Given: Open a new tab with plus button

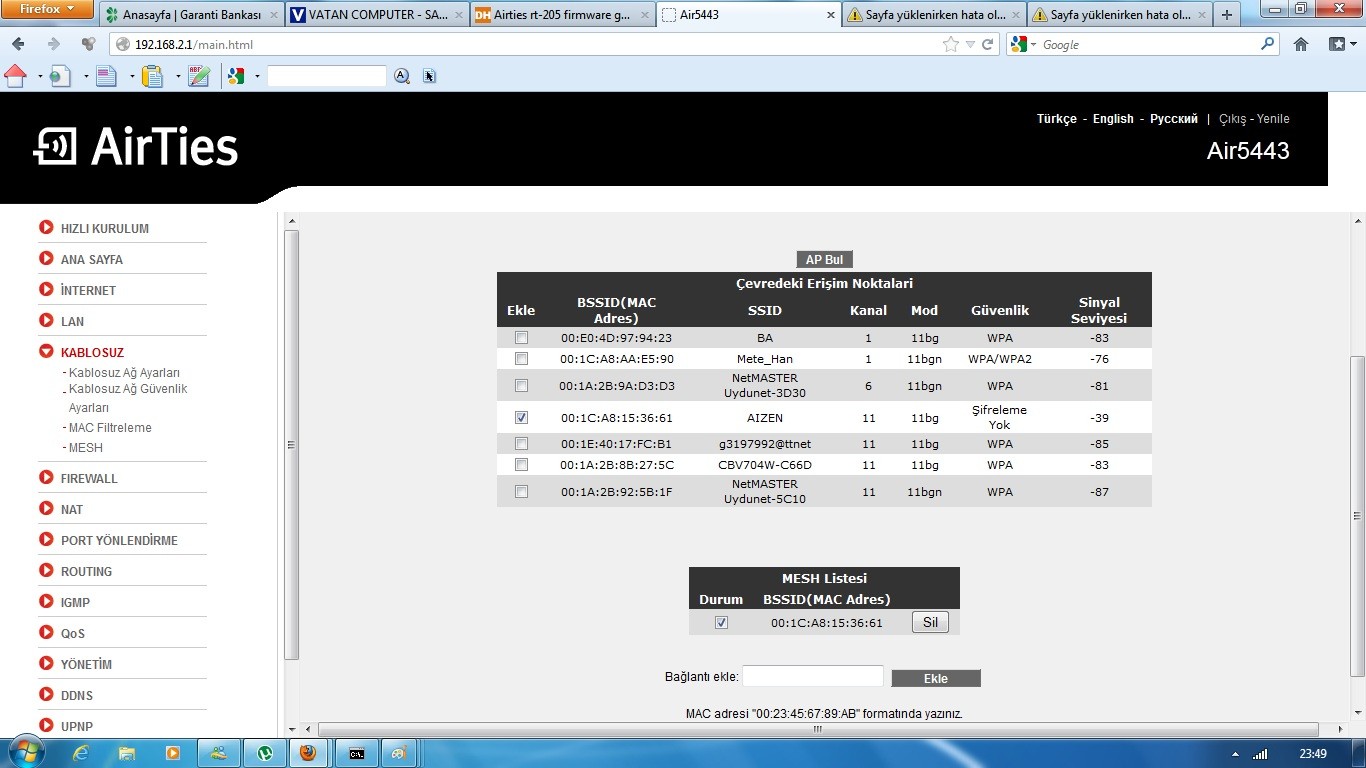Looking at the screenshot, I should [1227, 15].
